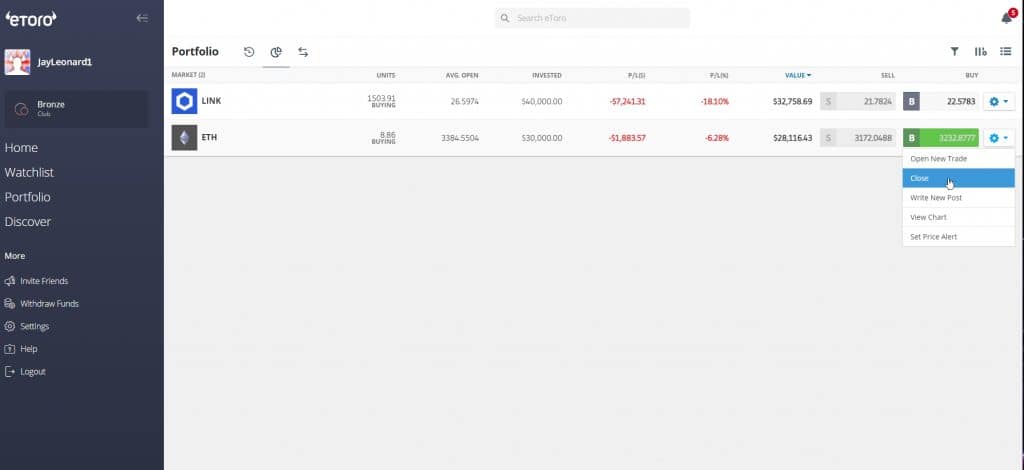Image resolution: width=1024 pixels, height=470 pixels.
Task: Open JayLeonard1 profile name
Action: click(65, 62)
